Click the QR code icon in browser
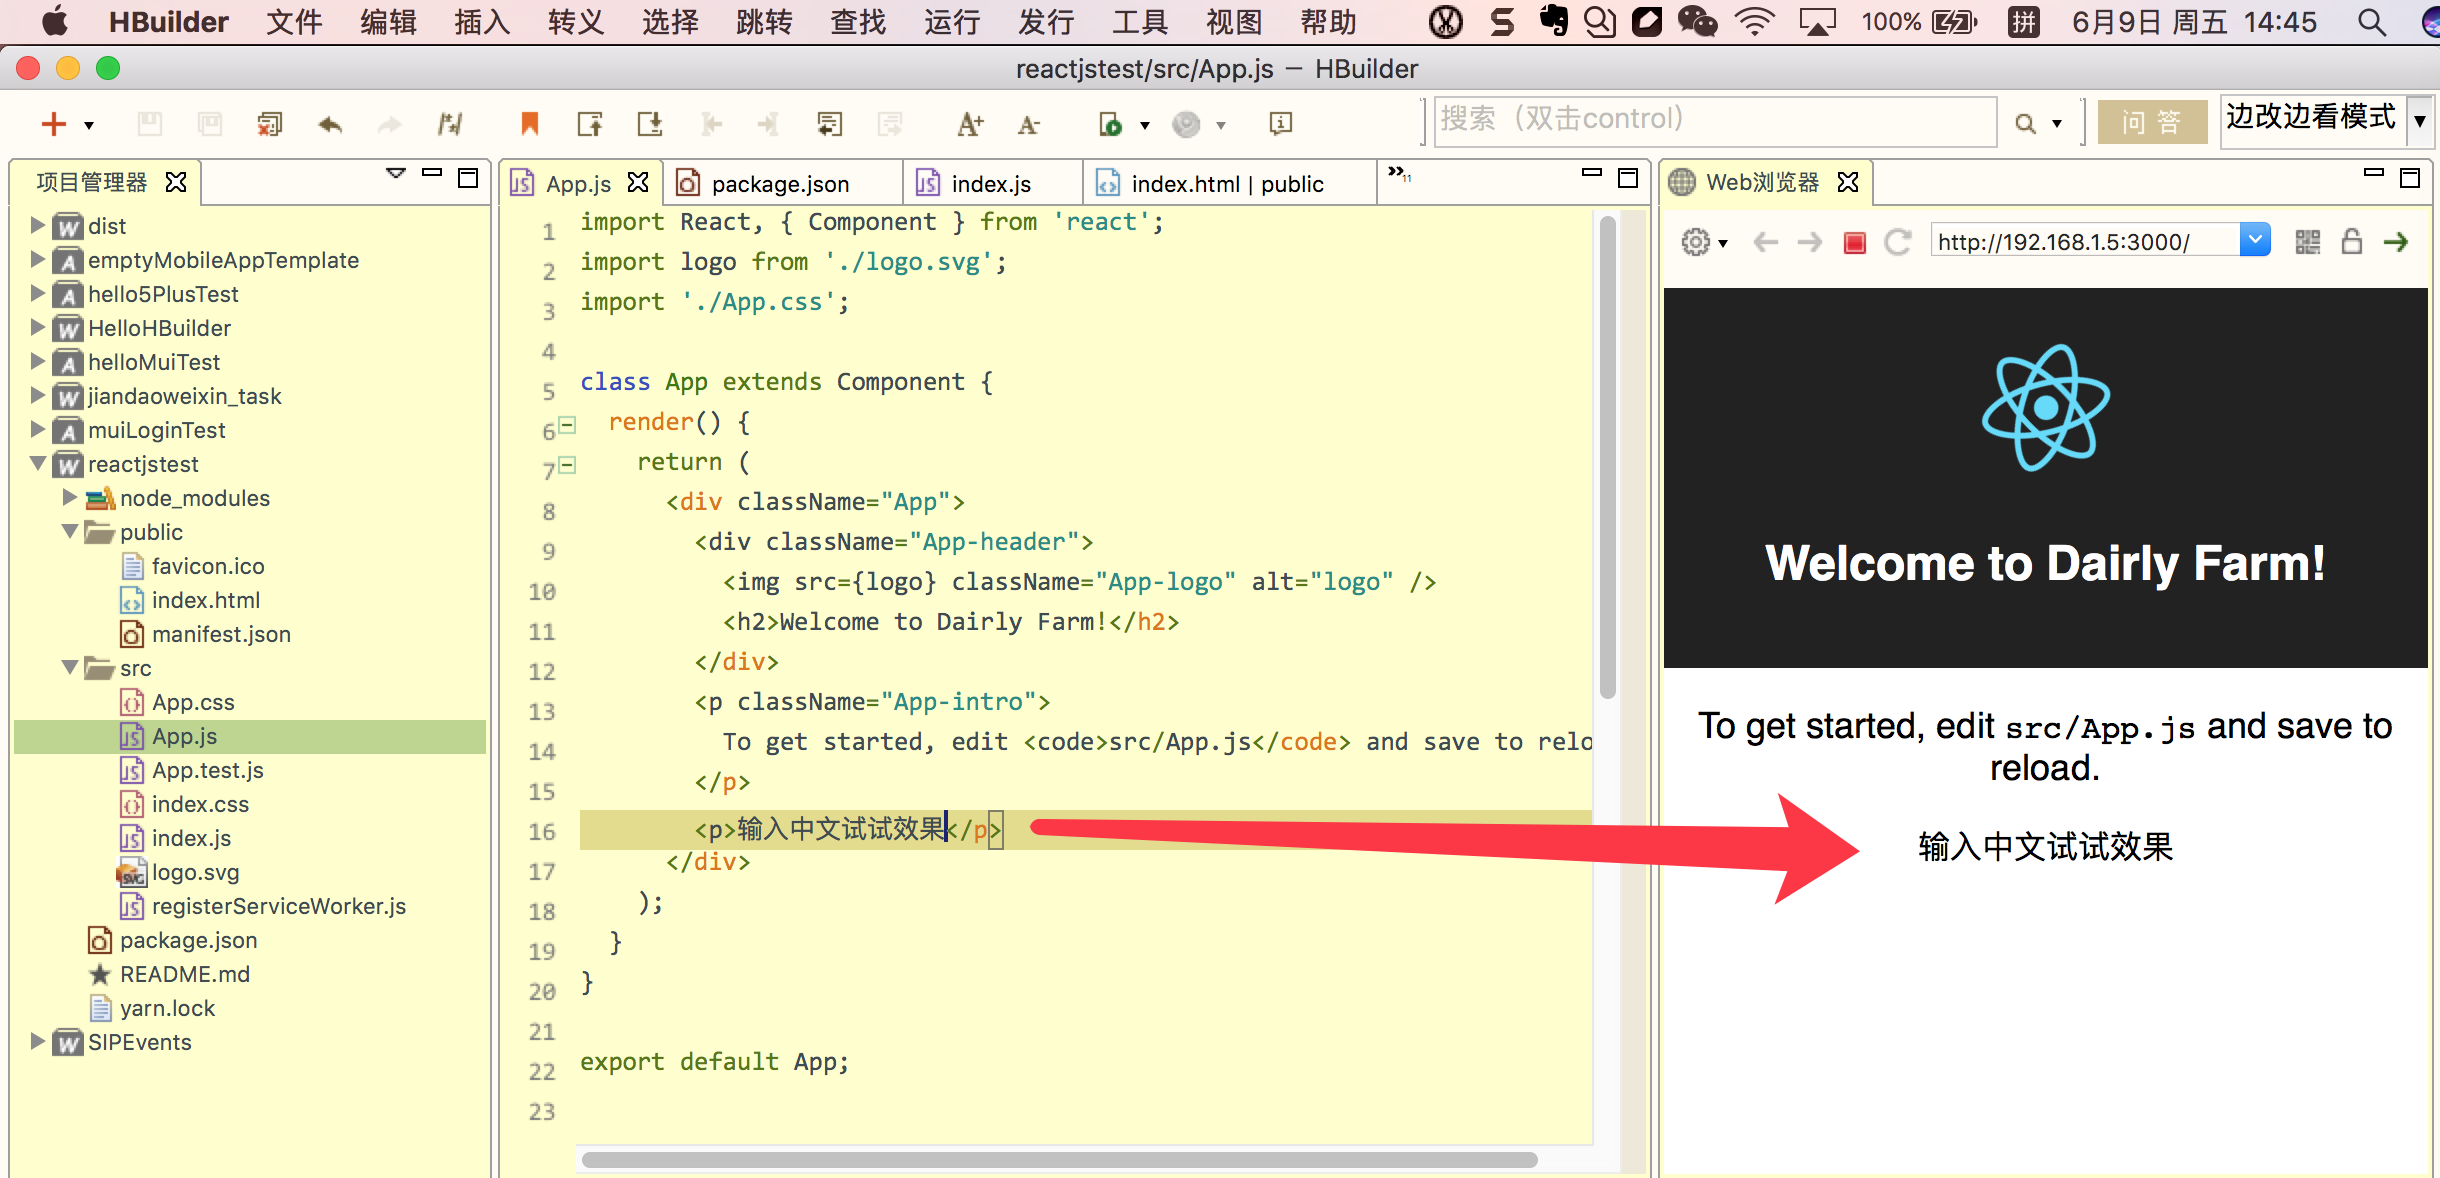 pyautogui.click(x=2307, y=242)
